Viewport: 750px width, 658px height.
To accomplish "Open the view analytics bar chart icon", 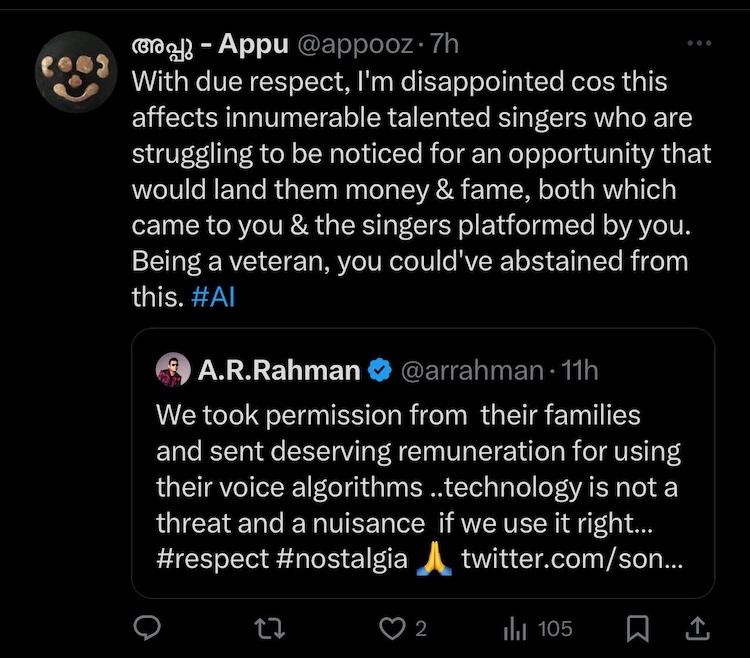I will [x=515, y=628].
